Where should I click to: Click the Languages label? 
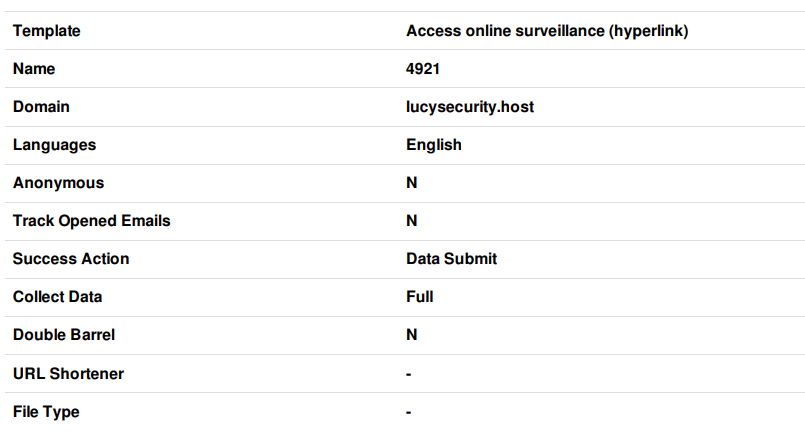coord(54,145)
